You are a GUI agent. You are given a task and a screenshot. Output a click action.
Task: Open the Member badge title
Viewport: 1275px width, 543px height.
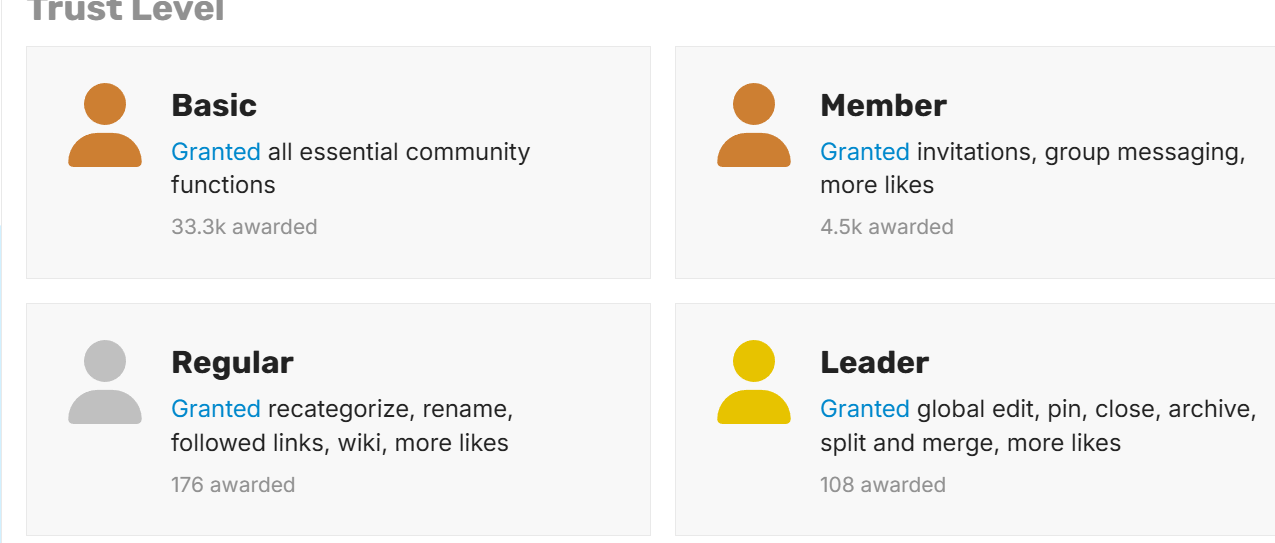[x=883, y=105]
